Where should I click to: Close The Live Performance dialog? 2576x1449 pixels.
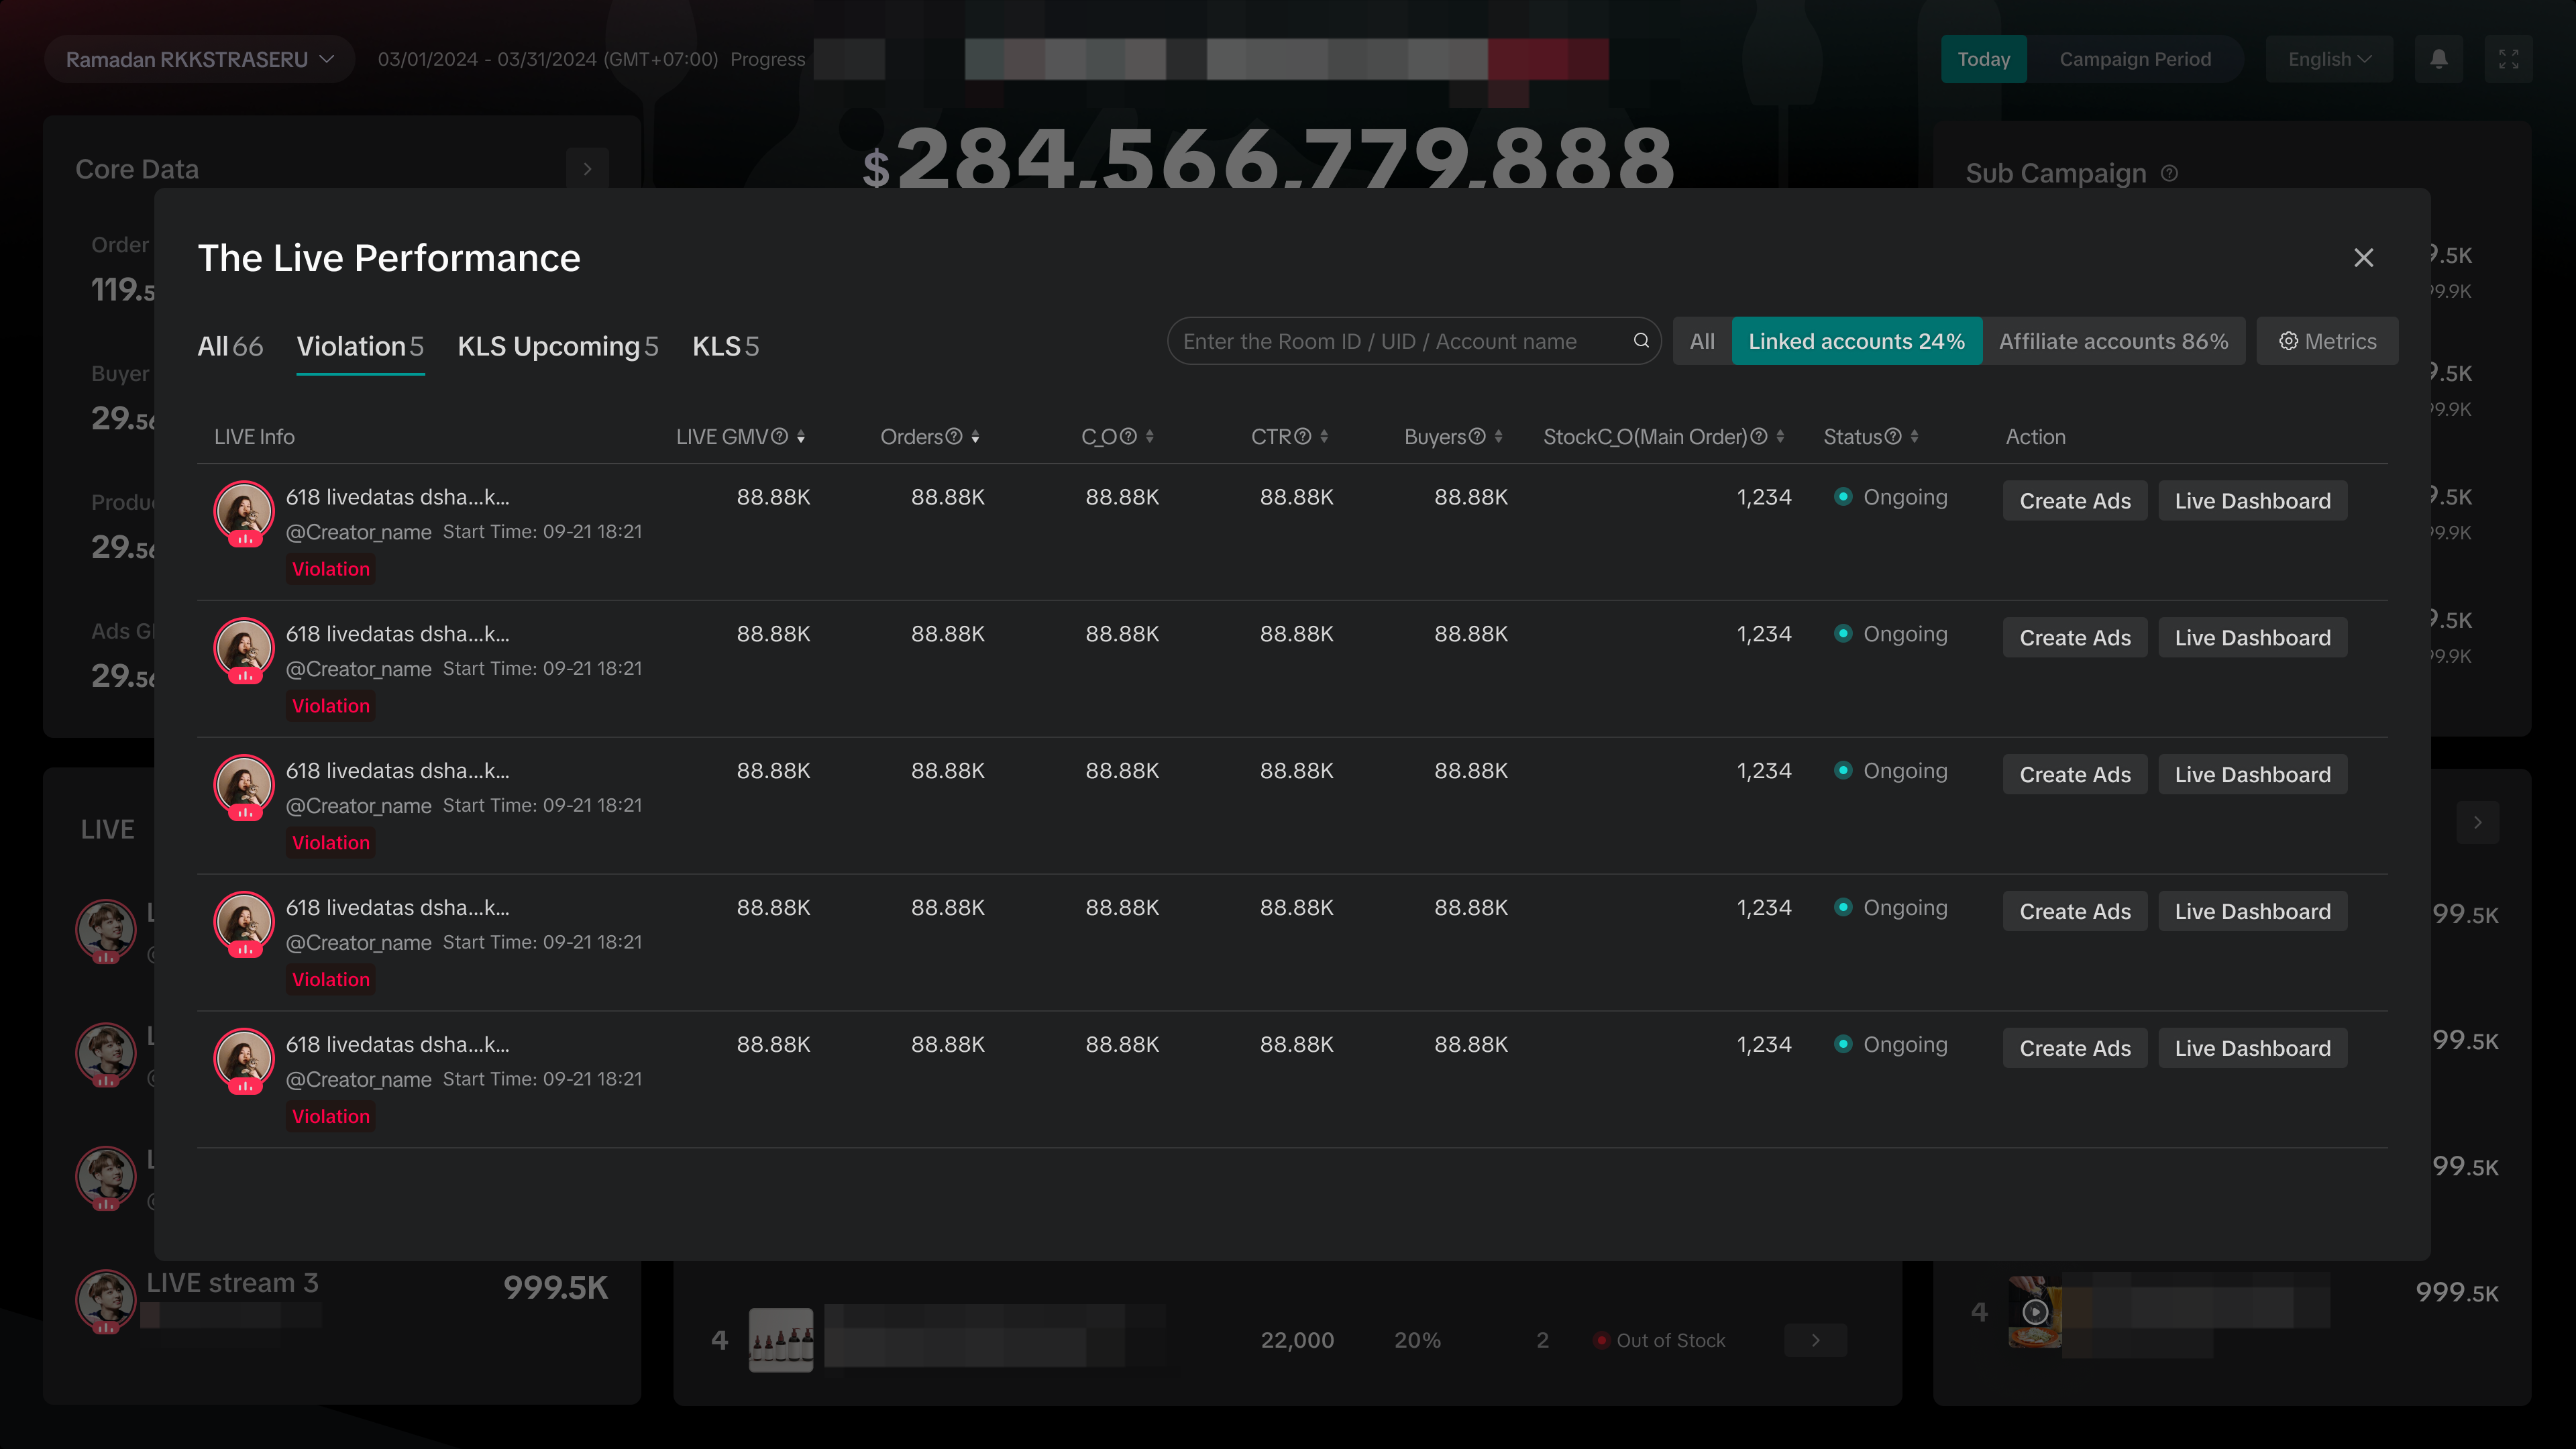point(2363,258)
